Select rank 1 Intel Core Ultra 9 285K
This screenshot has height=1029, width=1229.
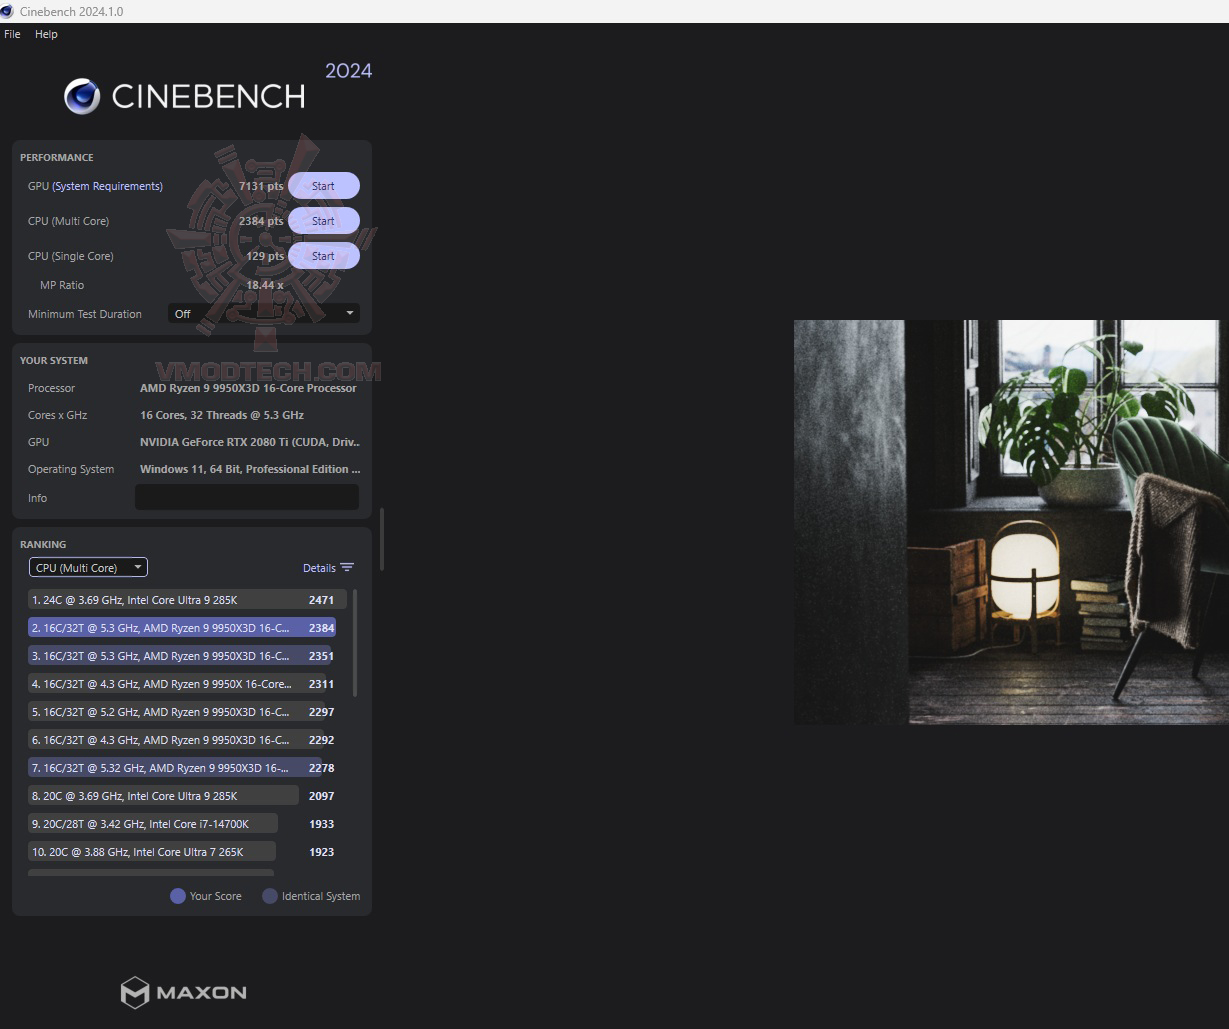pos(188,600)
